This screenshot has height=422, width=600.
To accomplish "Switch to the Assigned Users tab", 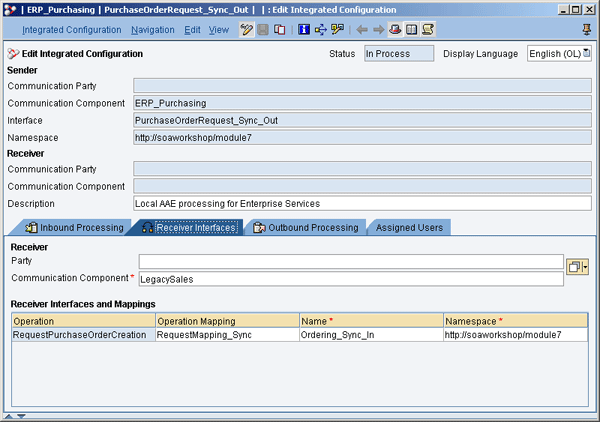I will coord(409,228).
